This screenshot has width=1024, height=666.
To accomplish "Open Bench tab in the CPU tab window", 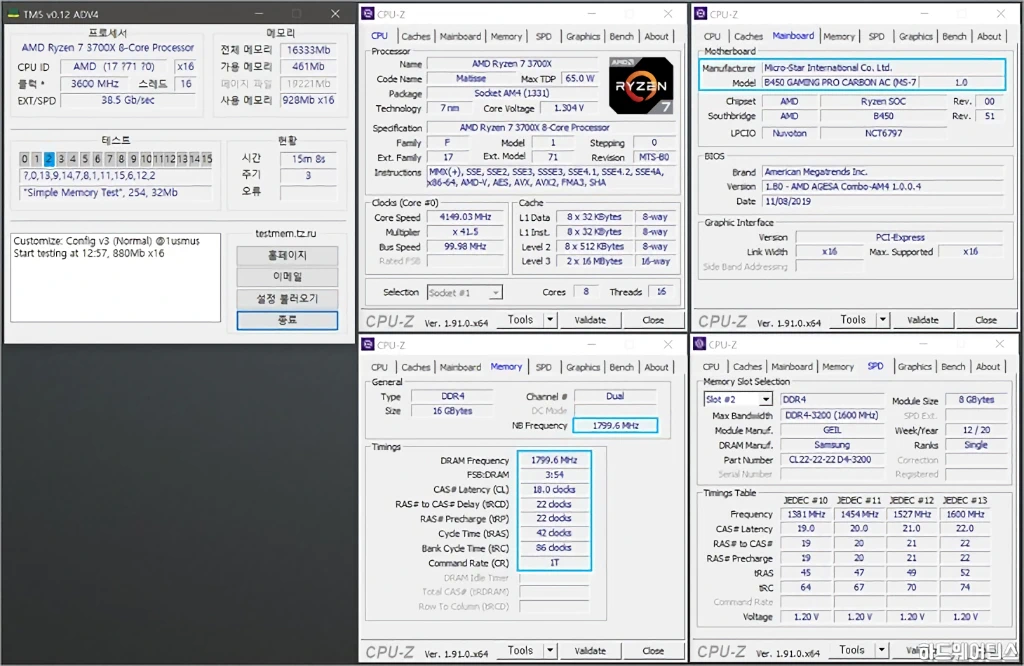I will pyautogui.click(x=621, y=37).
